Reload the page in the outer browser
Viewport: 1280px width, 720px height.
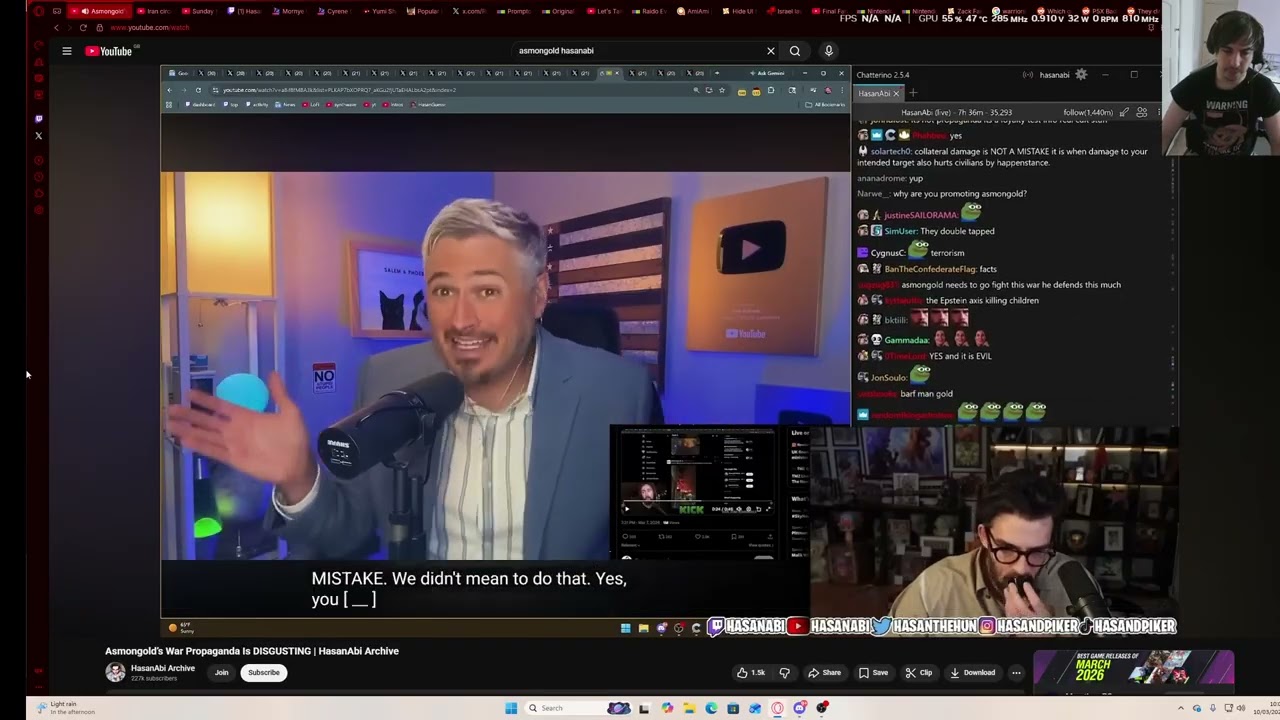point(83,28)
